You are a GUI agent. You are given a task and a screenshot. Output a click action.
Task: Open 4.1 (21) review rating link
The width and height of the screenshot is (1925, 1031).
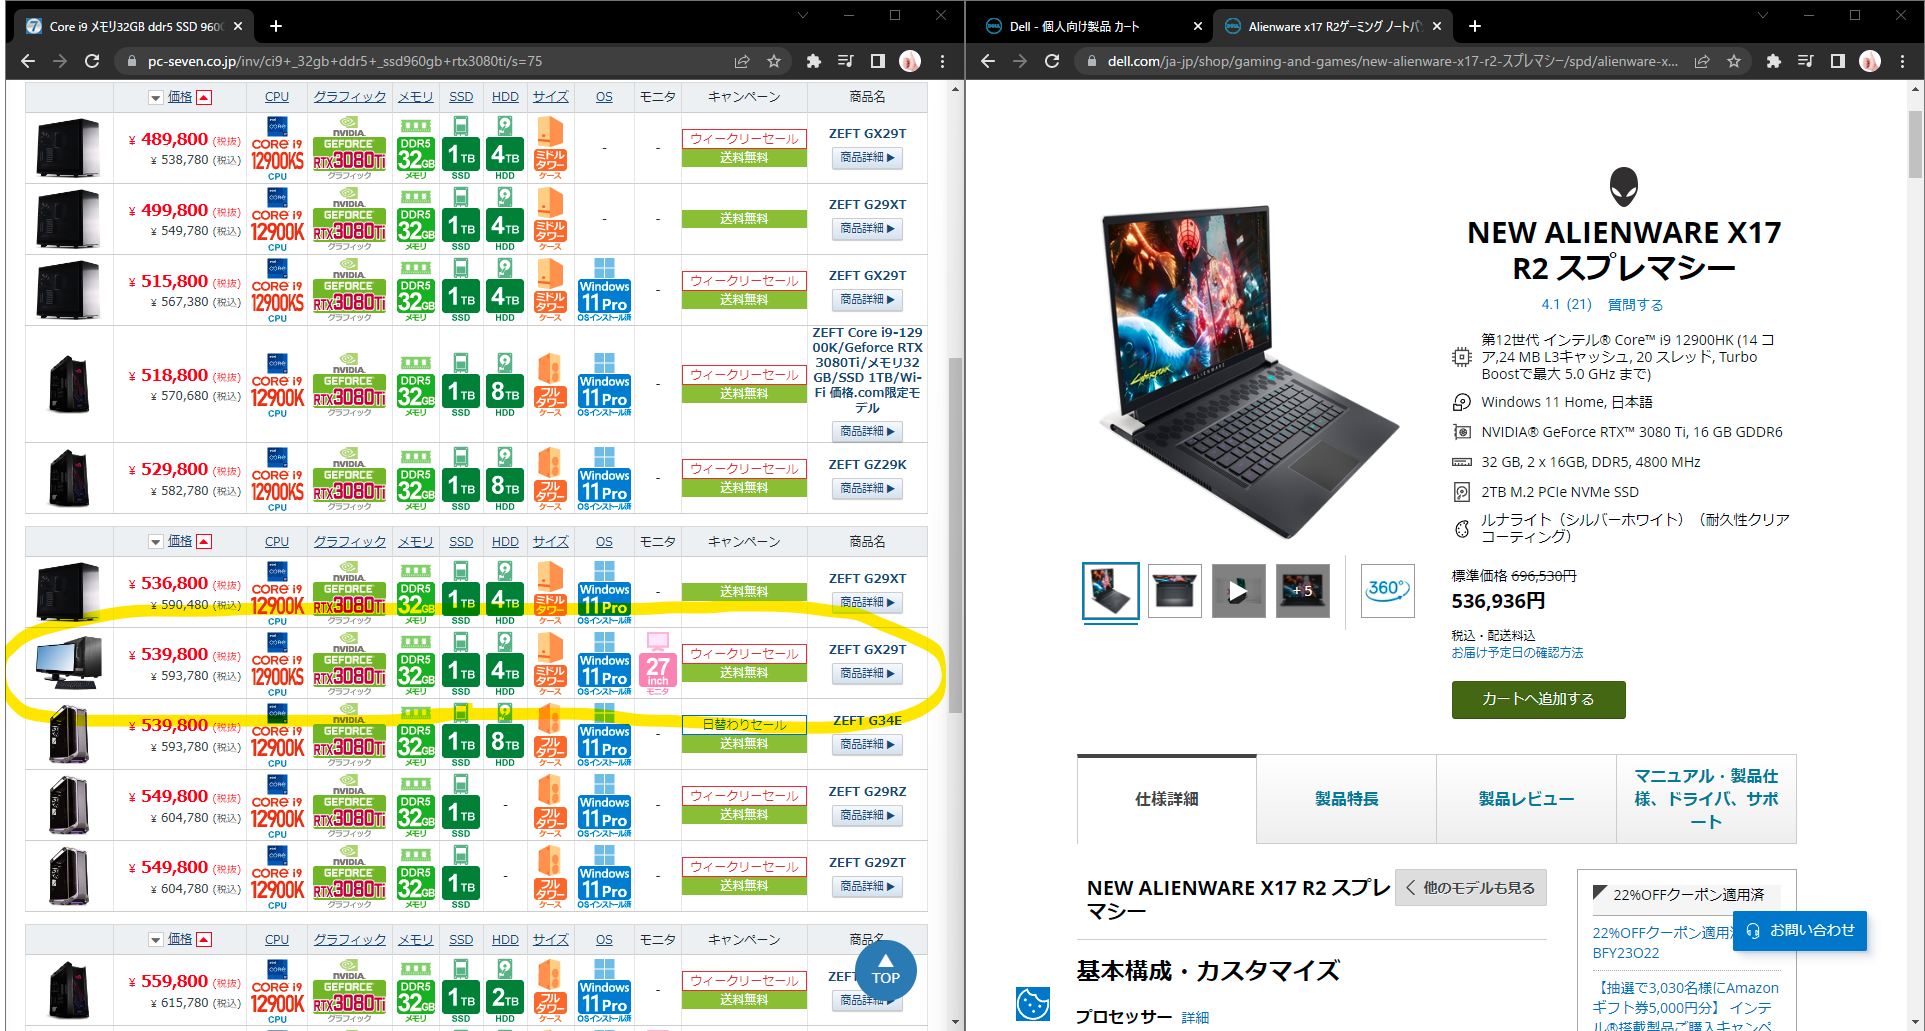[1566, 305]
